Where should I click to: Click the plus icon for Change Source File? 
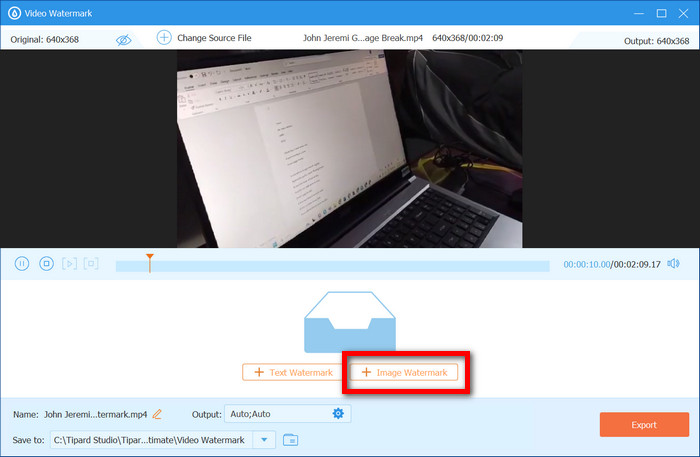(x=164, y=37)
